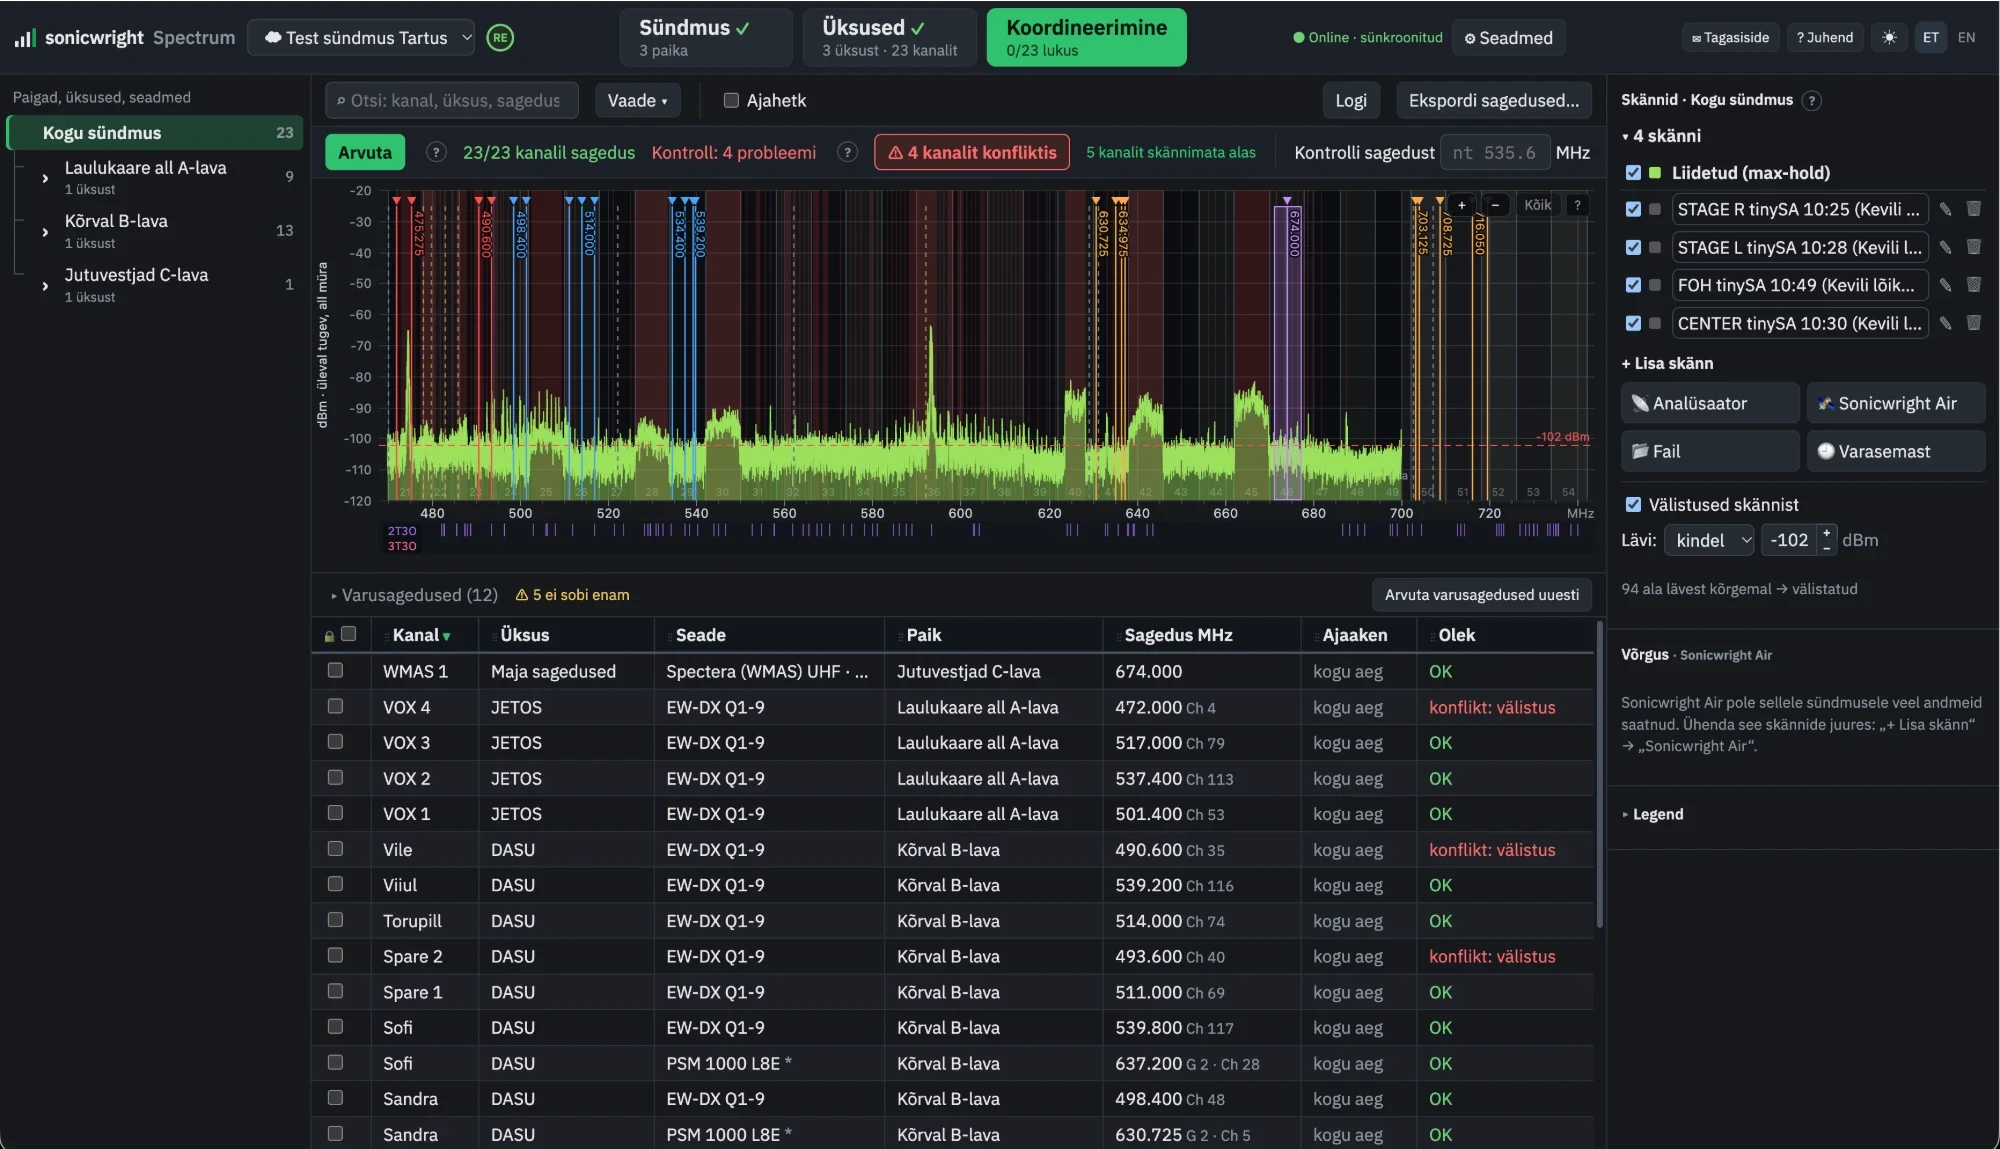Delete the CENTER tinySA scan
This screenshot has height=1149, width=2000.
(1974, 323)
